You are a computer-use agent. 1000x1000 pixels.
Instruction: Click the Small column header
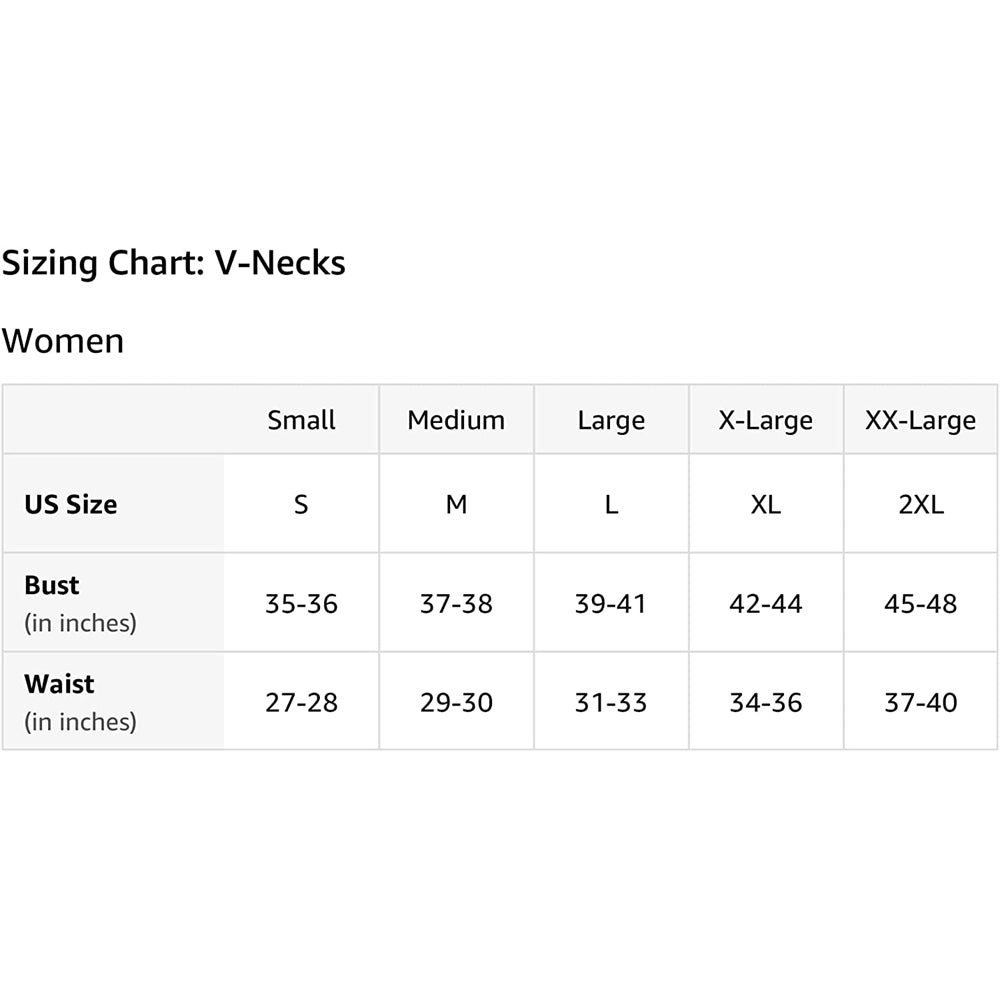coord(301,420)
